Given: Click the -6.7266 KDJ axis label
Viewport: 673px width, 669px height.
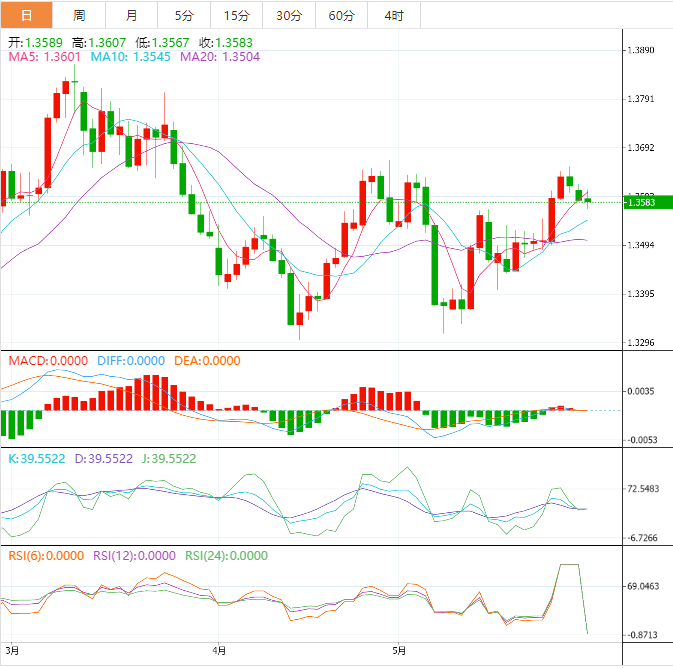Looking at the screenshot, I should coord(642,538).
